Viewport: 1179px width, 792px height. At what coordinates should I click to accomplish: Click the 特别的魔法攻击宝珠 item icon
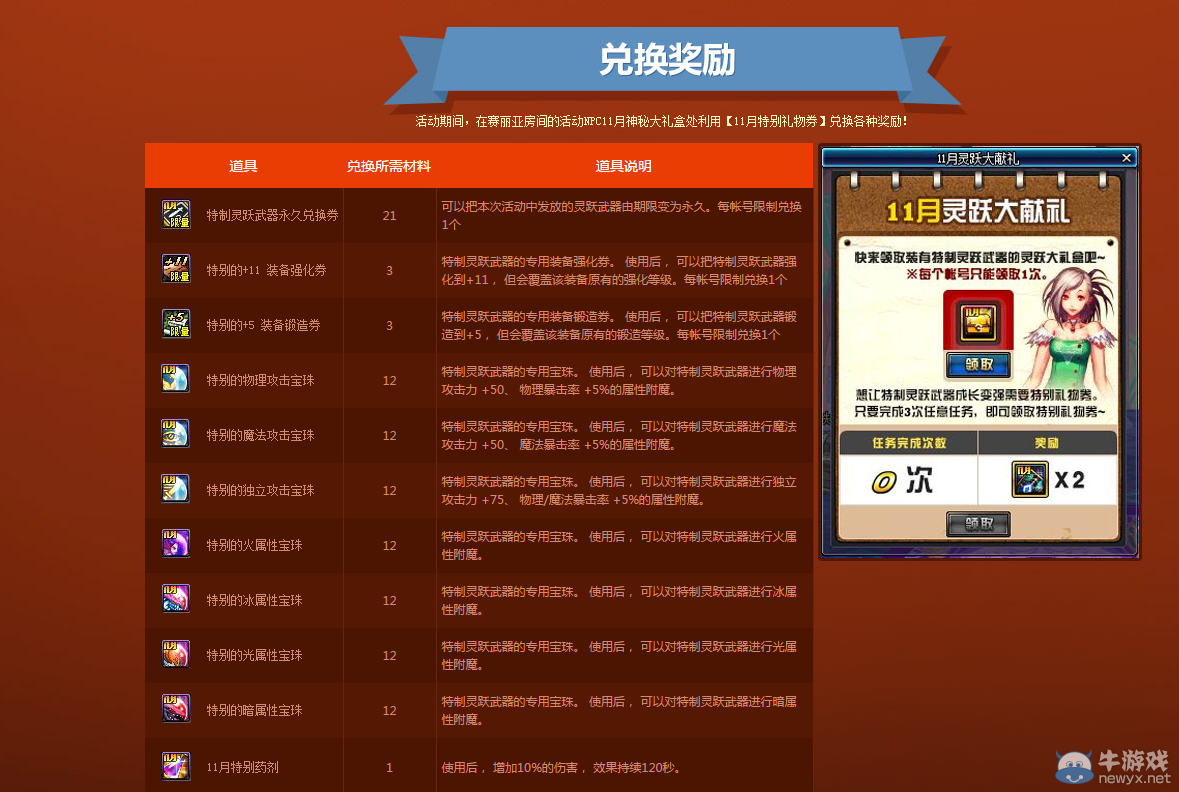(175, 434)
